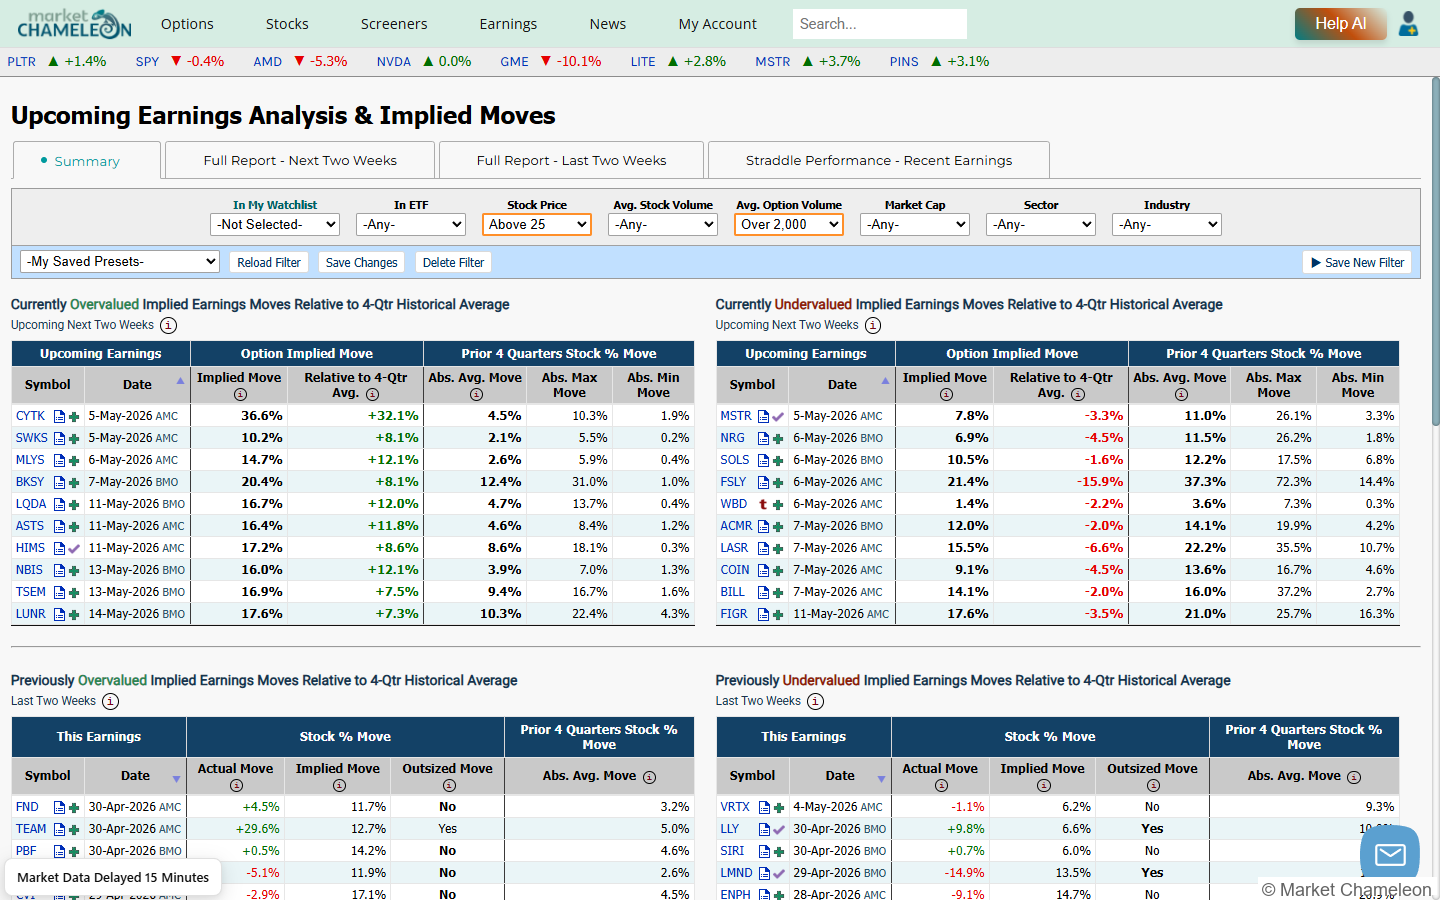Open the Market Cap dropdown
This screenshot has width=1440, height=900.
(x=915, y=225)
